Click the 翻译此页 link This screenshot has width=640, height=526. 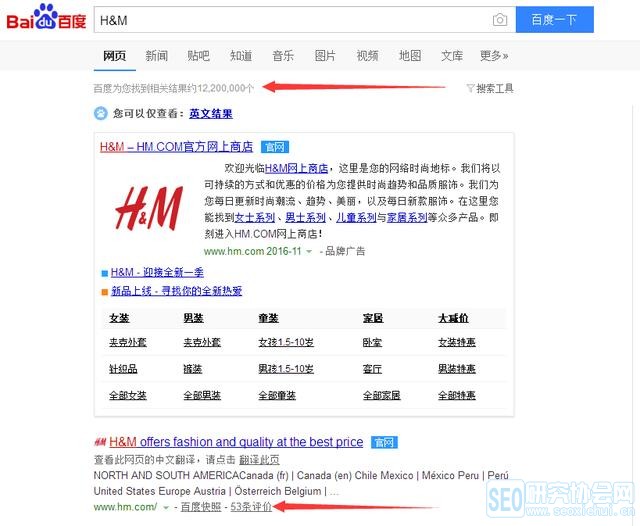tap(259, 460)
